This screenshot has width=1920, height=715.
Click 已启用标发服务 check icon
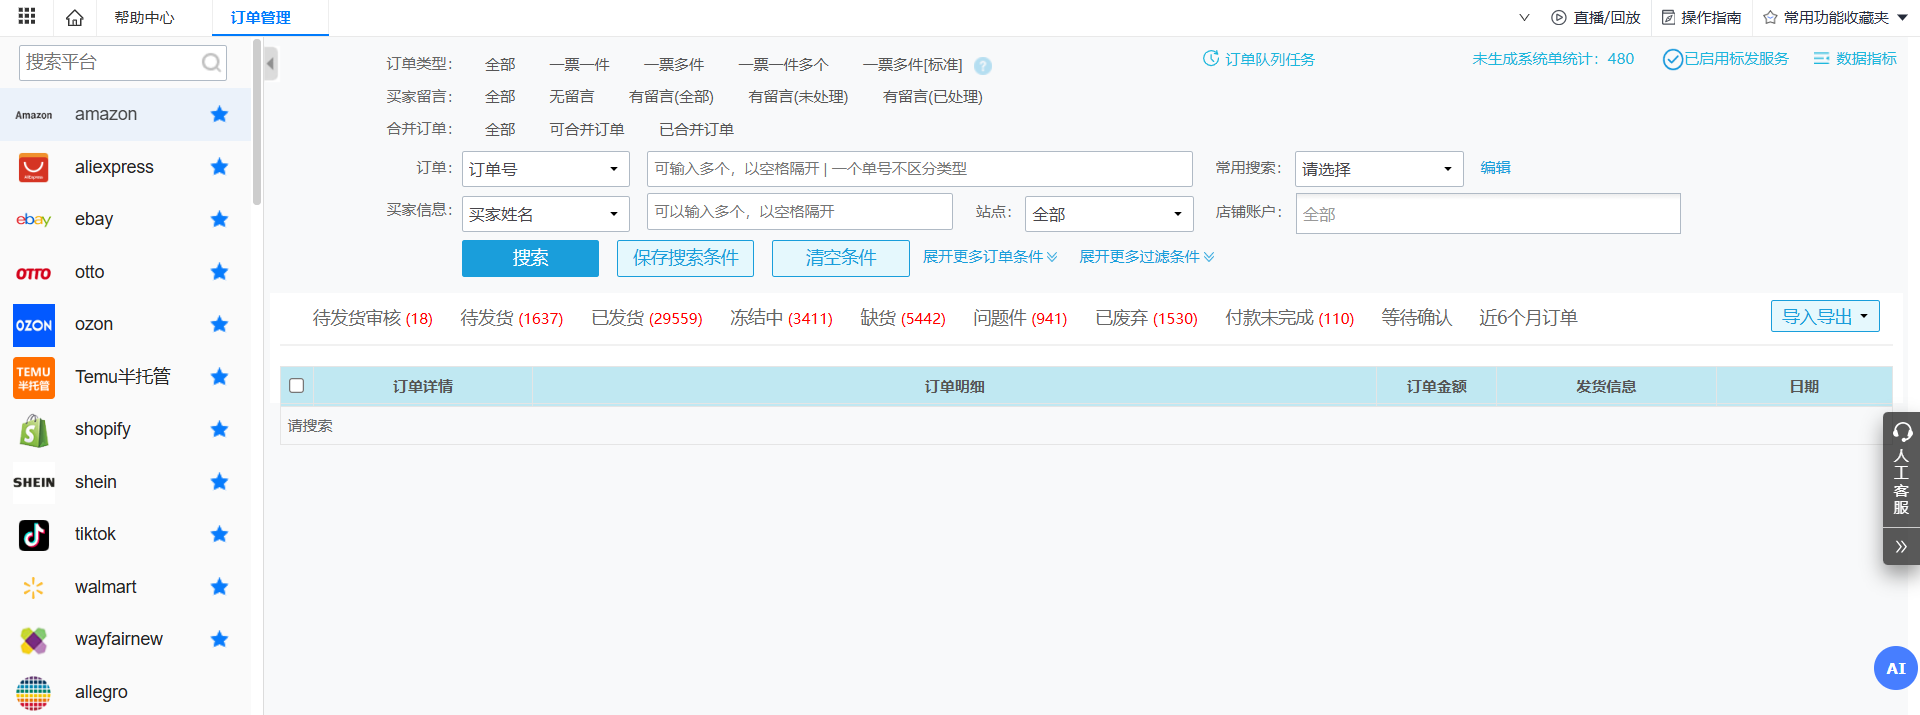(x=1672, y=60)
